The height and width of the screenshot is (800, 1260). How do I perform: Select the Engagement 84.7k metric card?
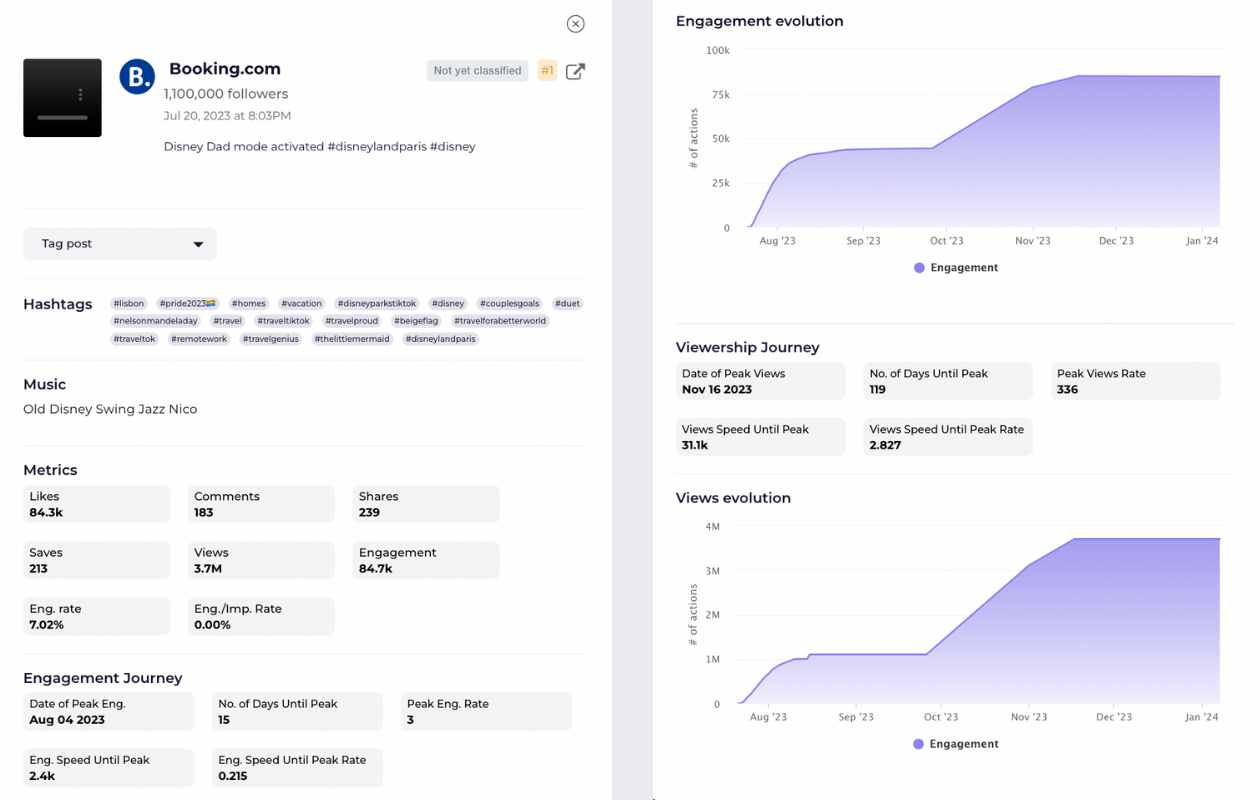tap(426, 560)
